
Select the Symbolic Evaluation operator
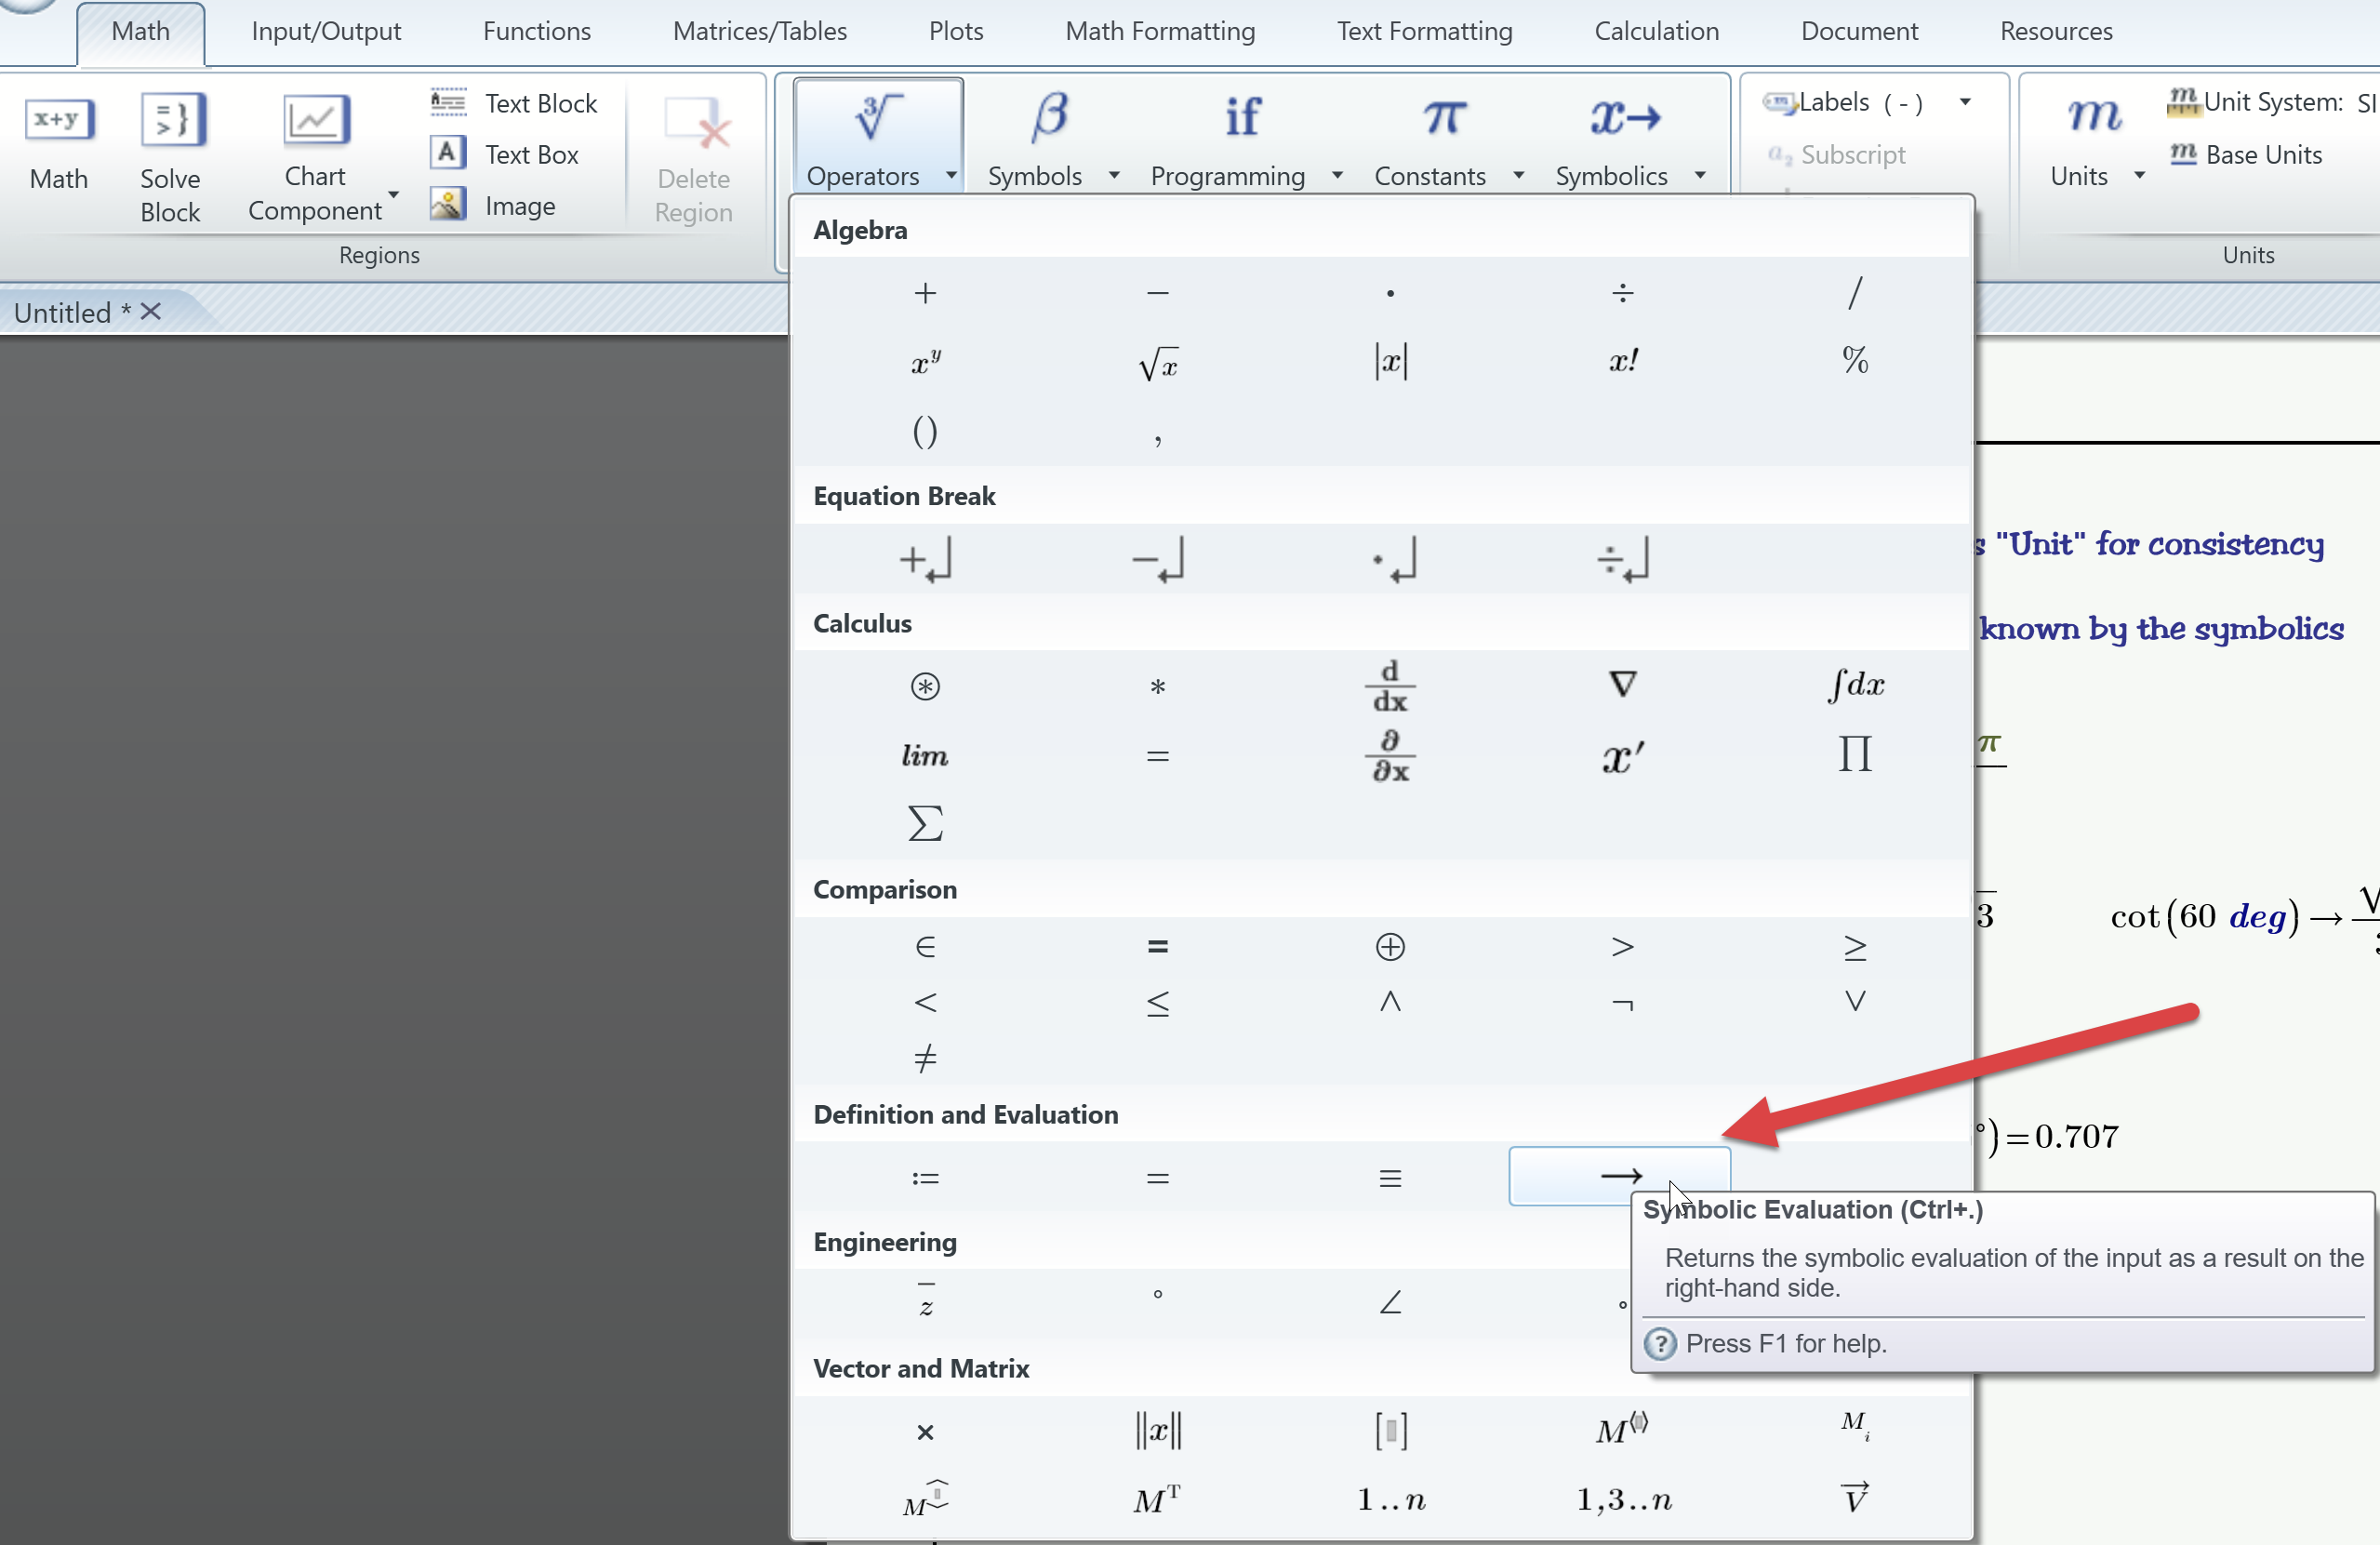(1619, 1176)
